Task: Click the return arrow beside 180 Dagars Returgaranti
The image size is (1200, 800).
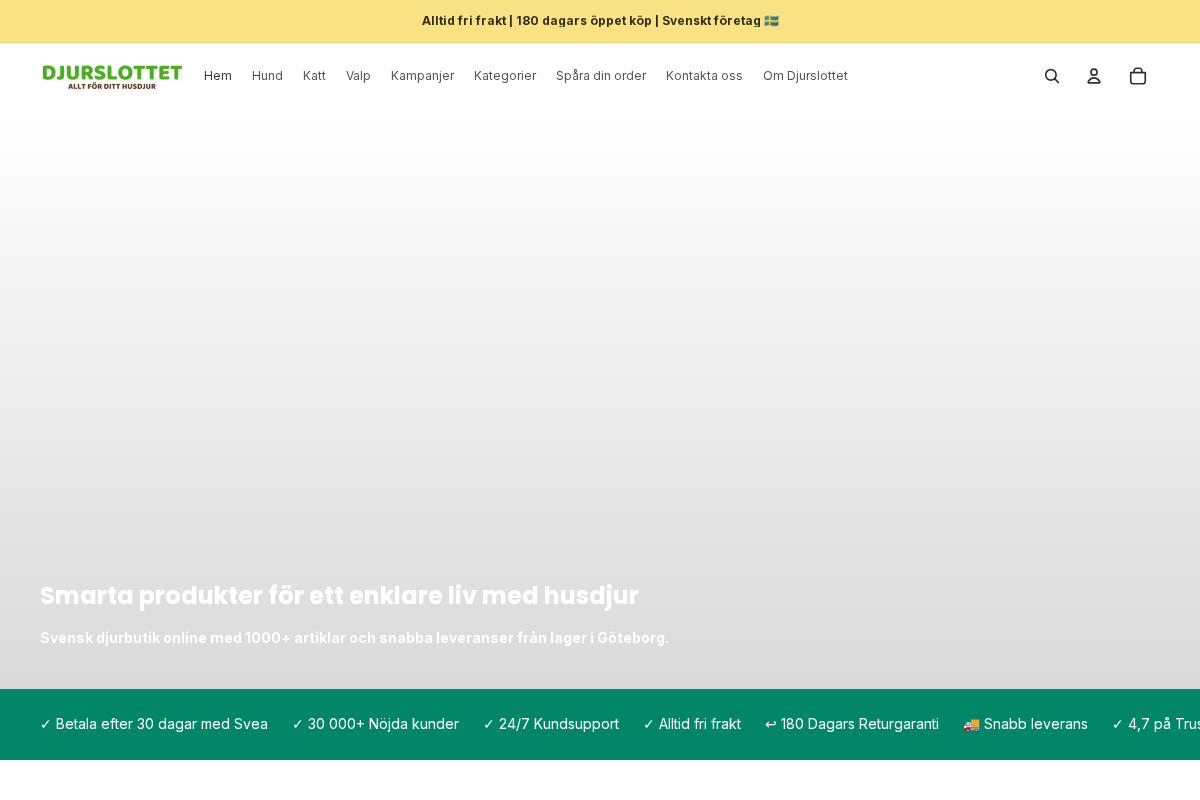Action: point(769,724)
